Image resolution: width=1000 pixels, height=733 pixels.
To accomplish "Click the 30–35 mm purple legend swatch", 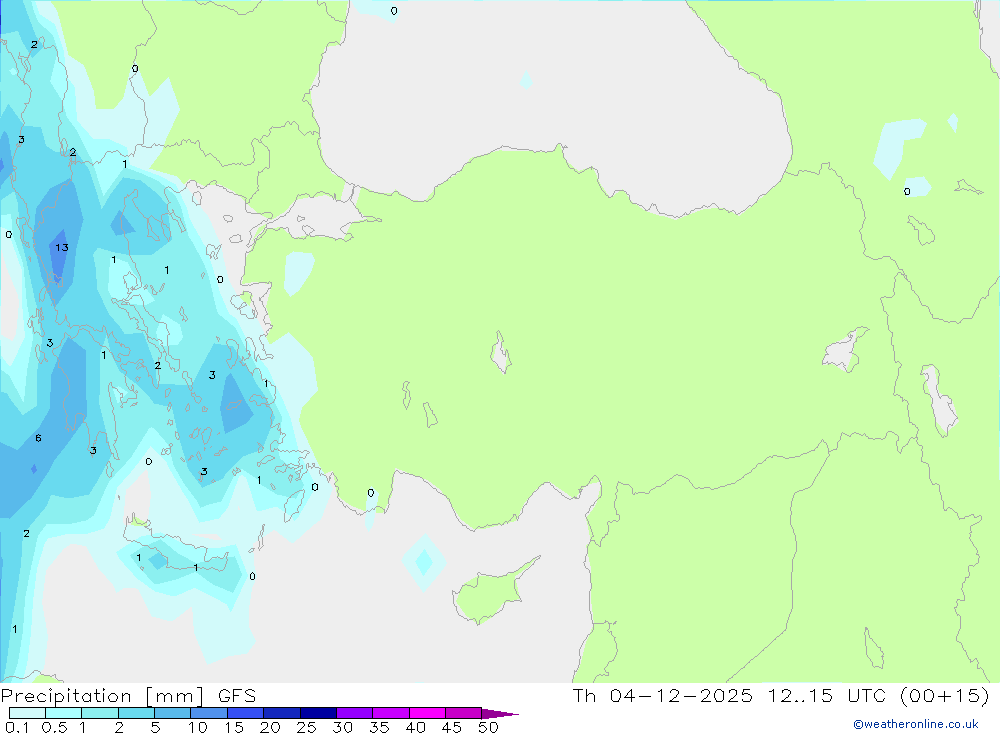I will [x=355, y=713].
